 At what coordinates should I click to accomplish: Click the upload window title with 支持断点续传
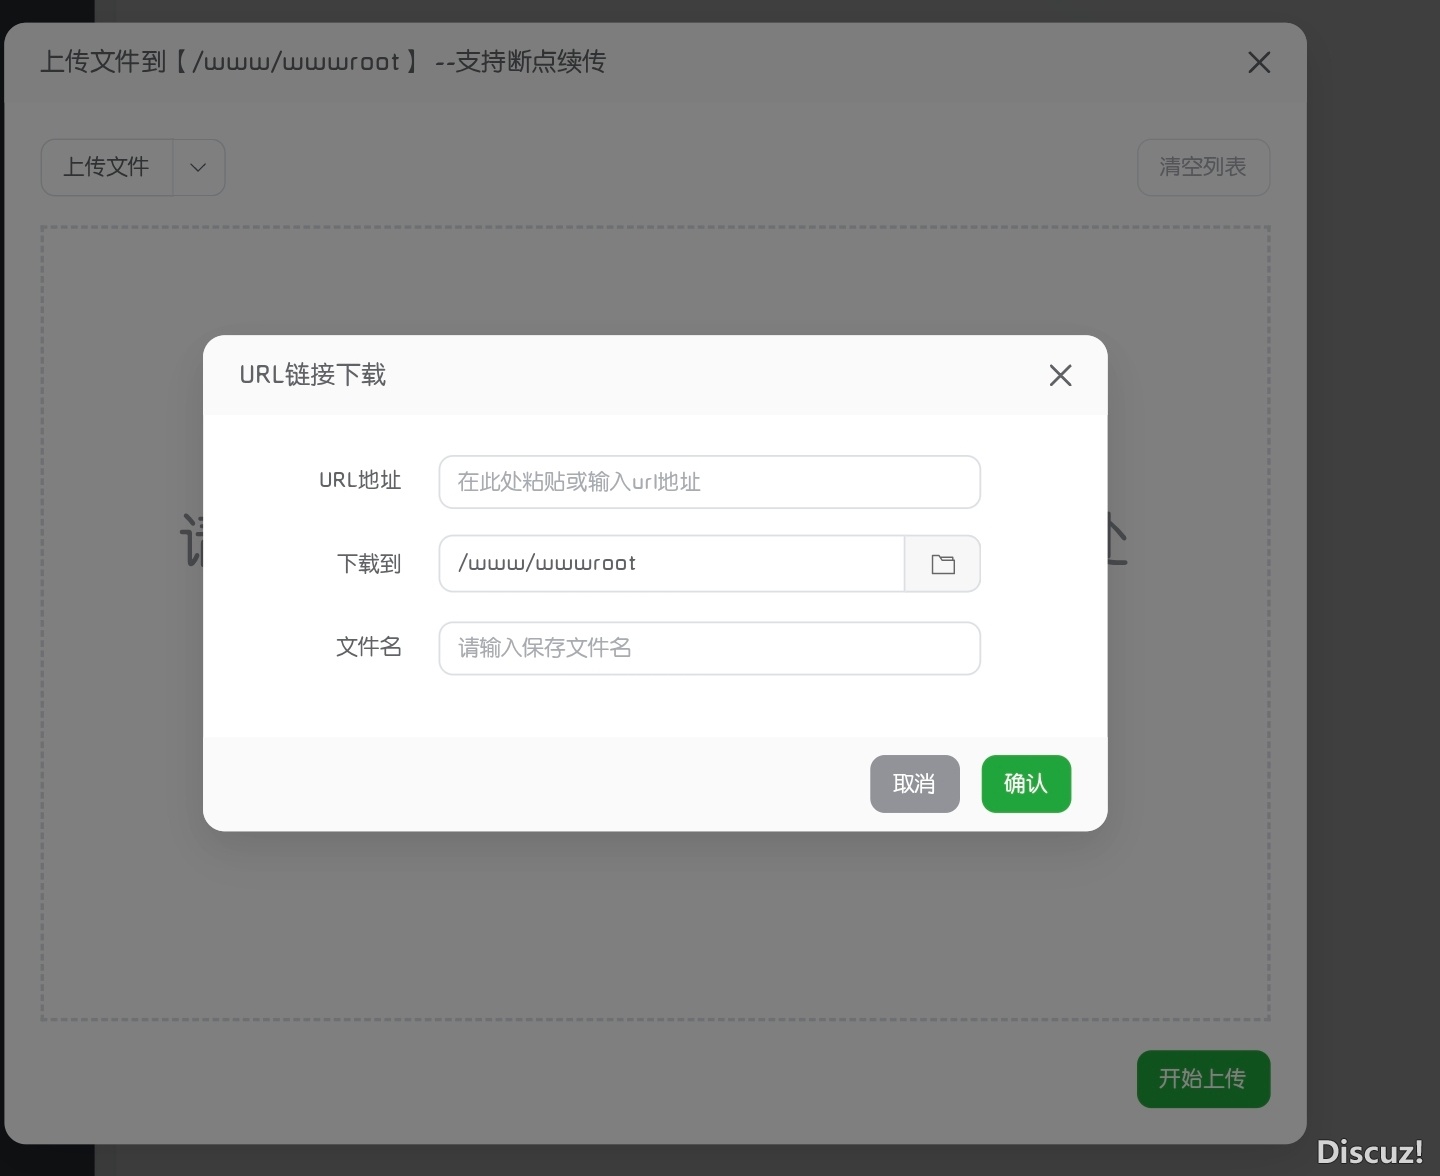tap(323, 62)
